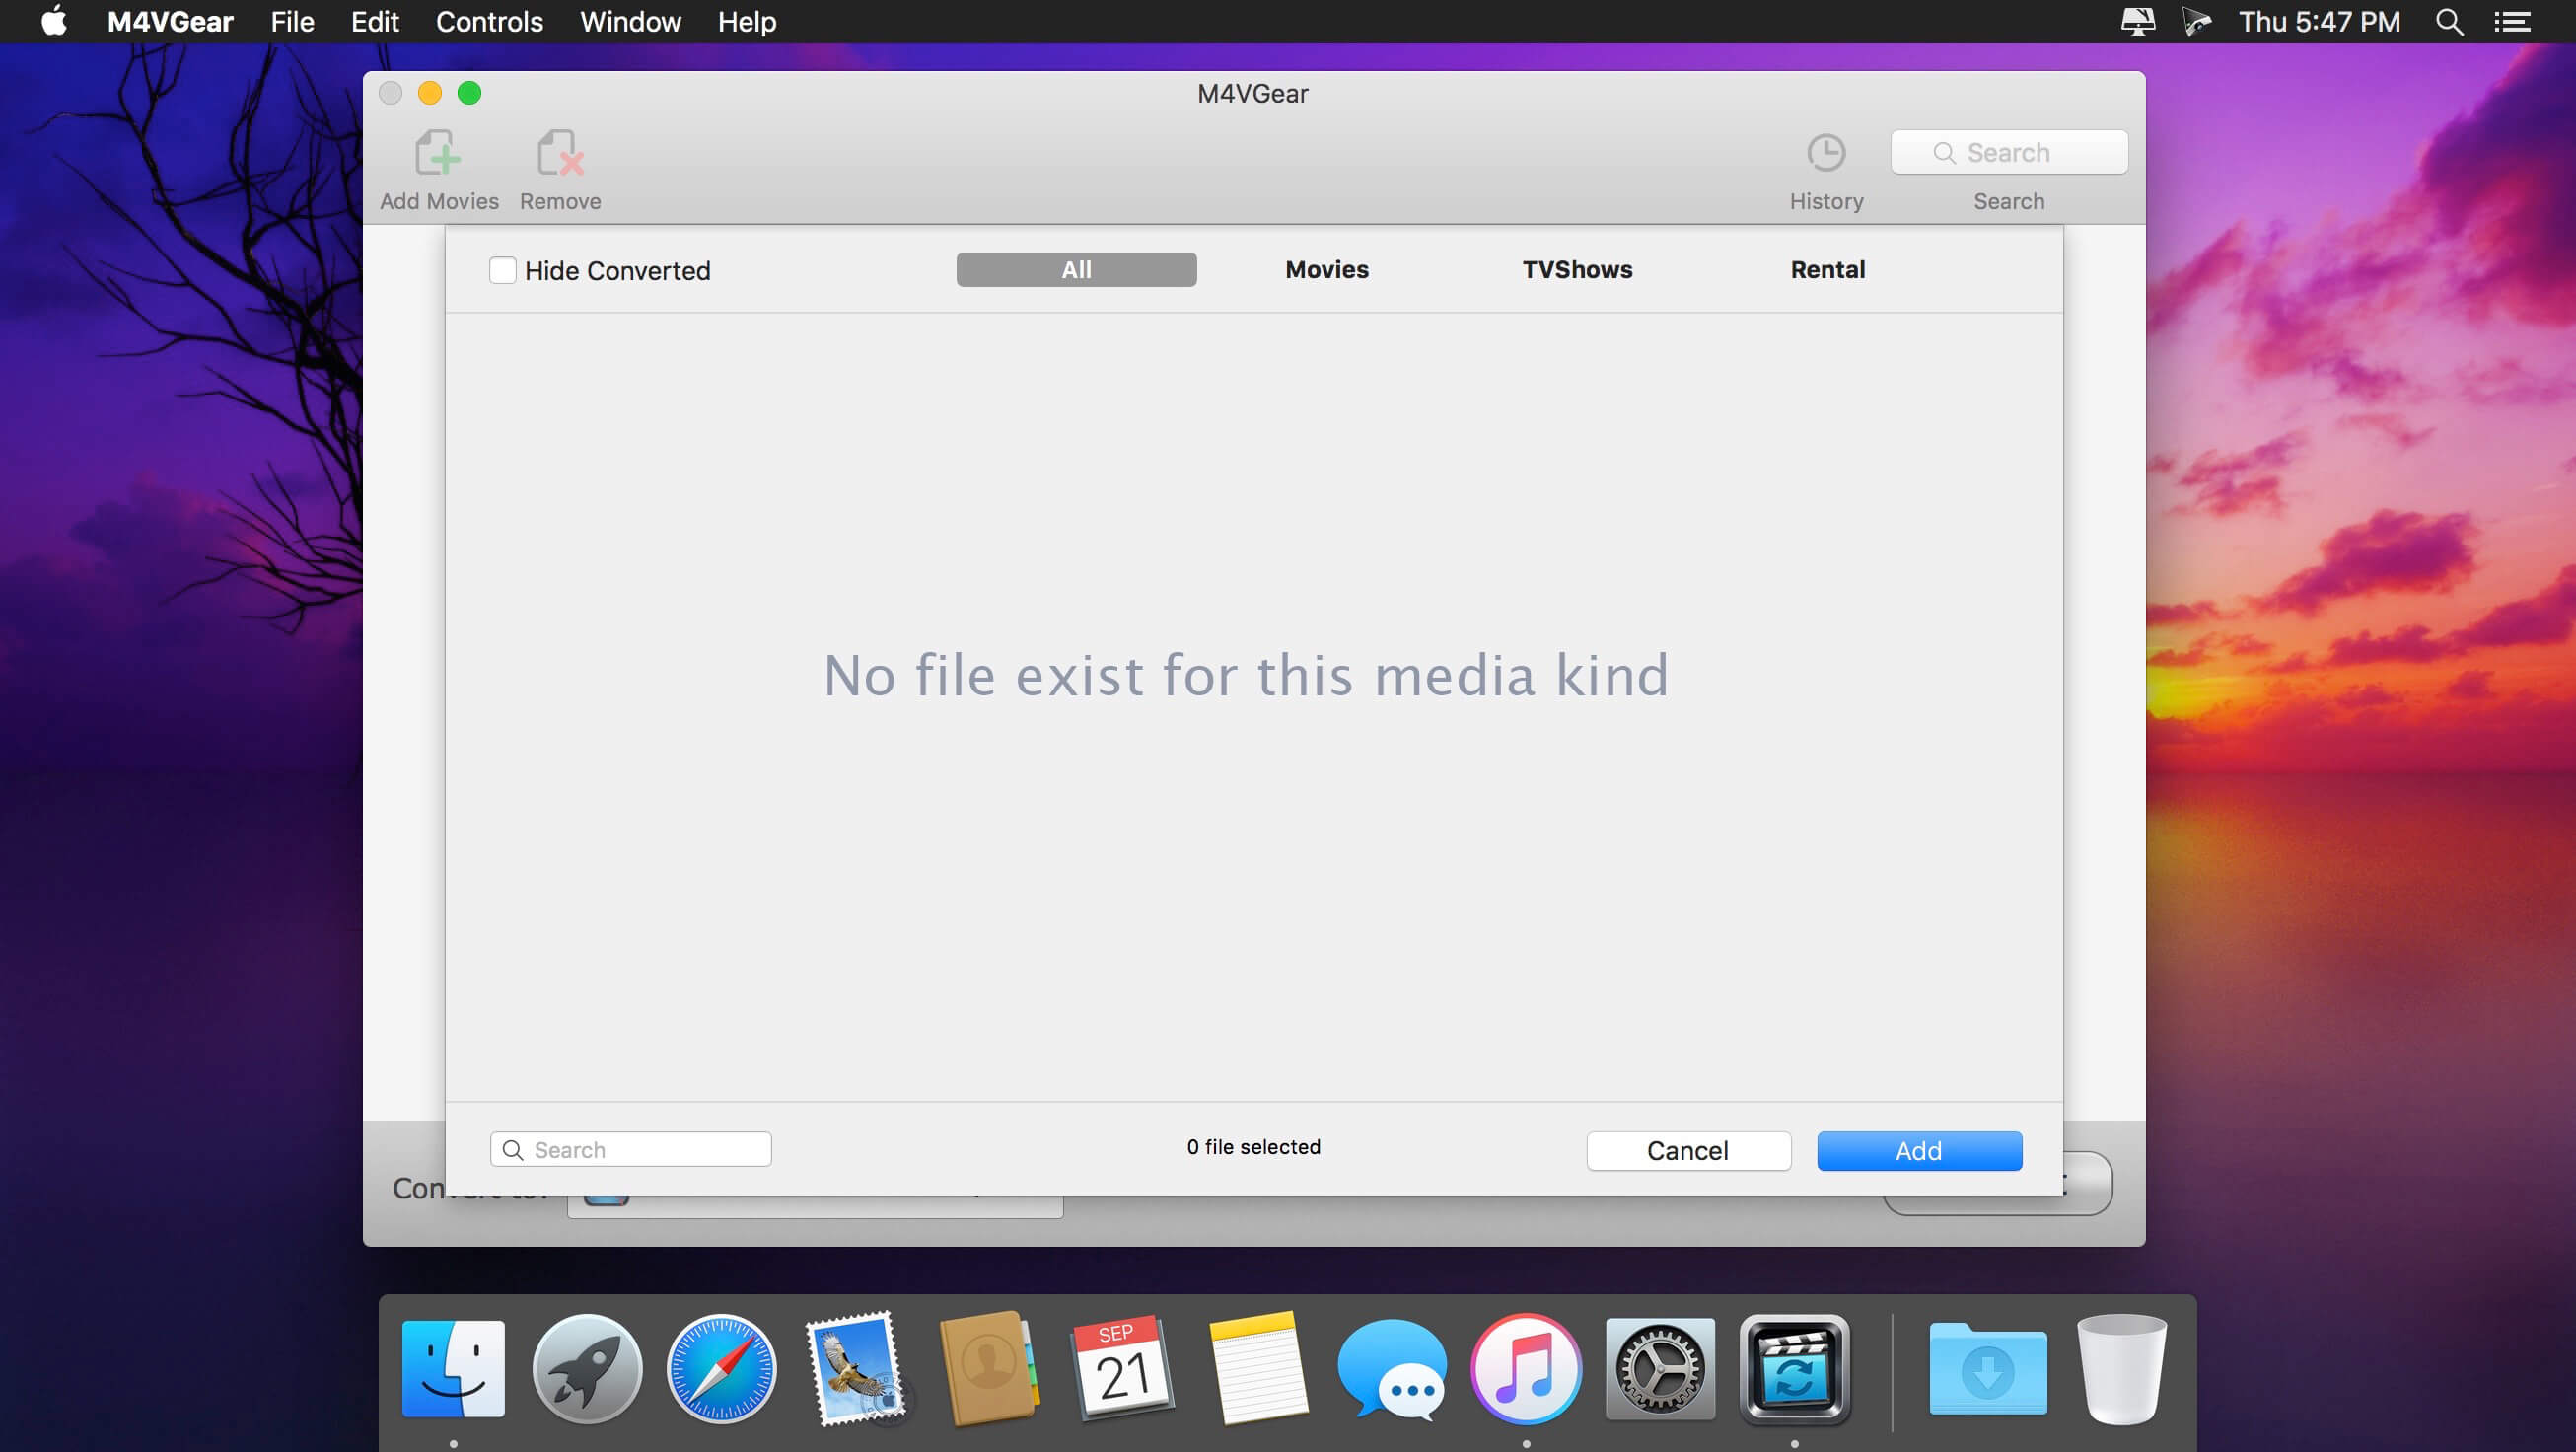Click the Add Movies toolbar icon
Screen dimensions: 2576x1452
point(438,153)
